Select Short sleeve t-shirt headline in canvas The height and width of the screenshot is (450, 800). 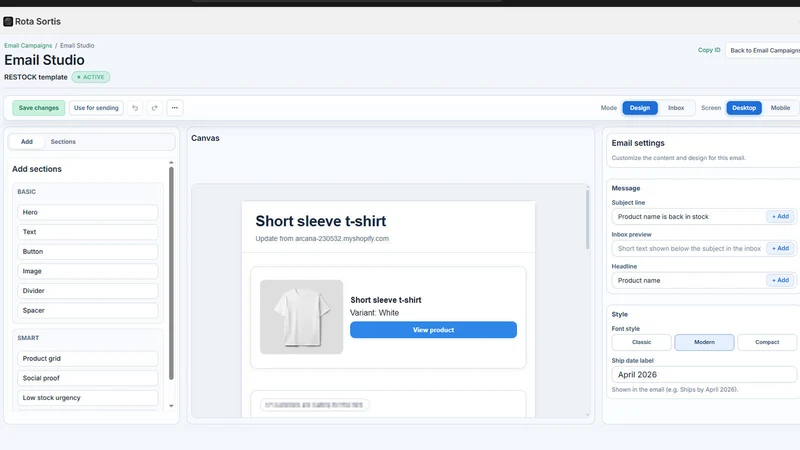tap(320, 221)
